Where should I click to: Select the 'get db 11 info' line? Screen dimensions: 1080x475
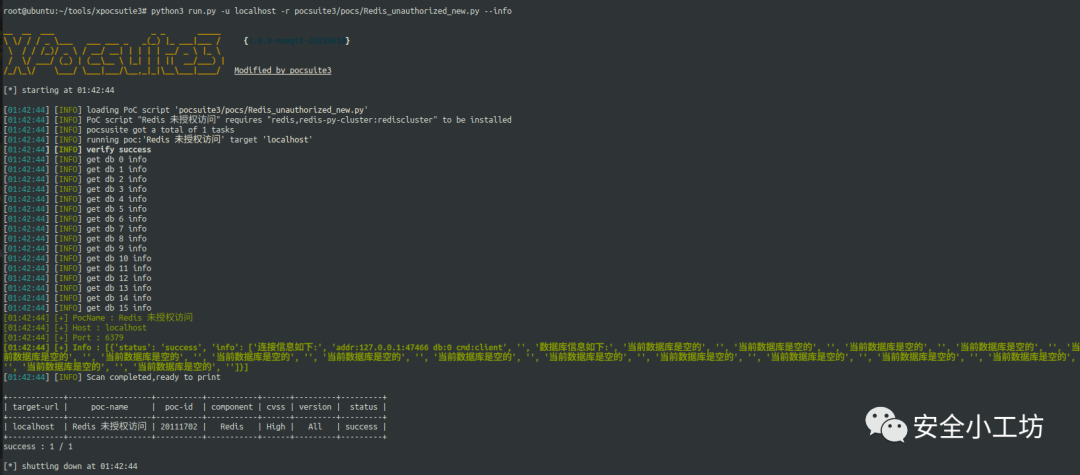(77, 268)
